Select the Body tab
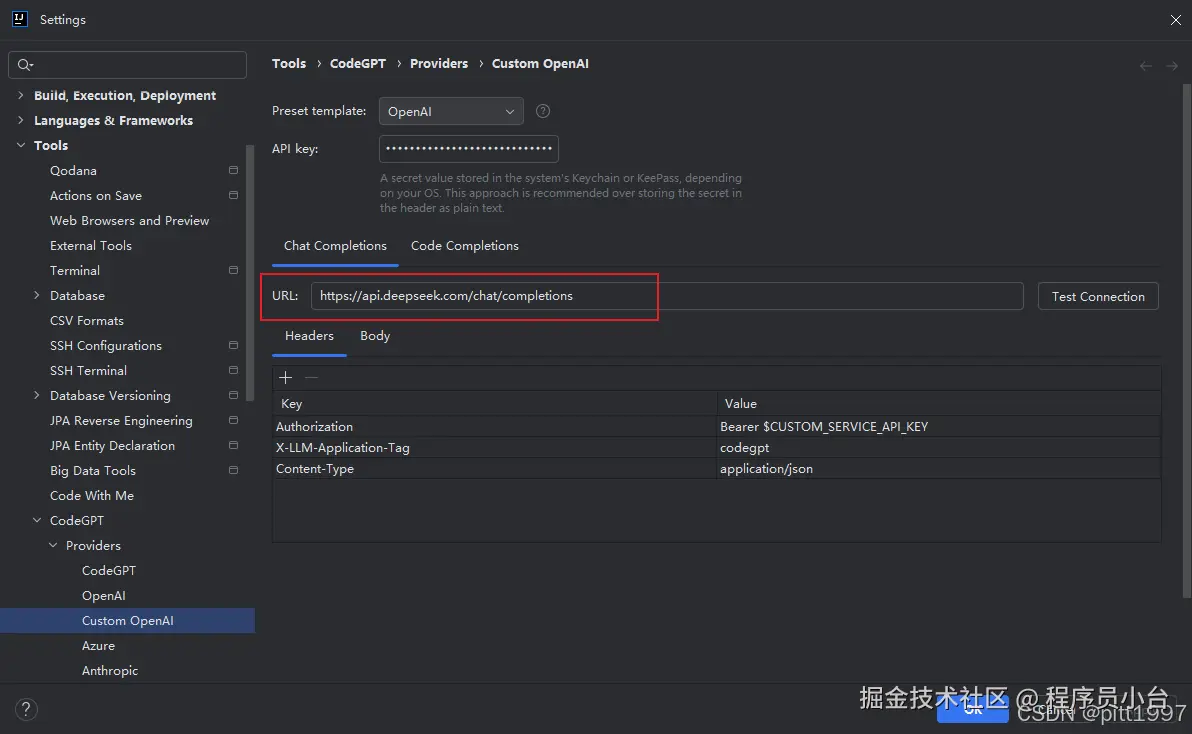Viewport: 1192px width, 734px height. (375, 336)
